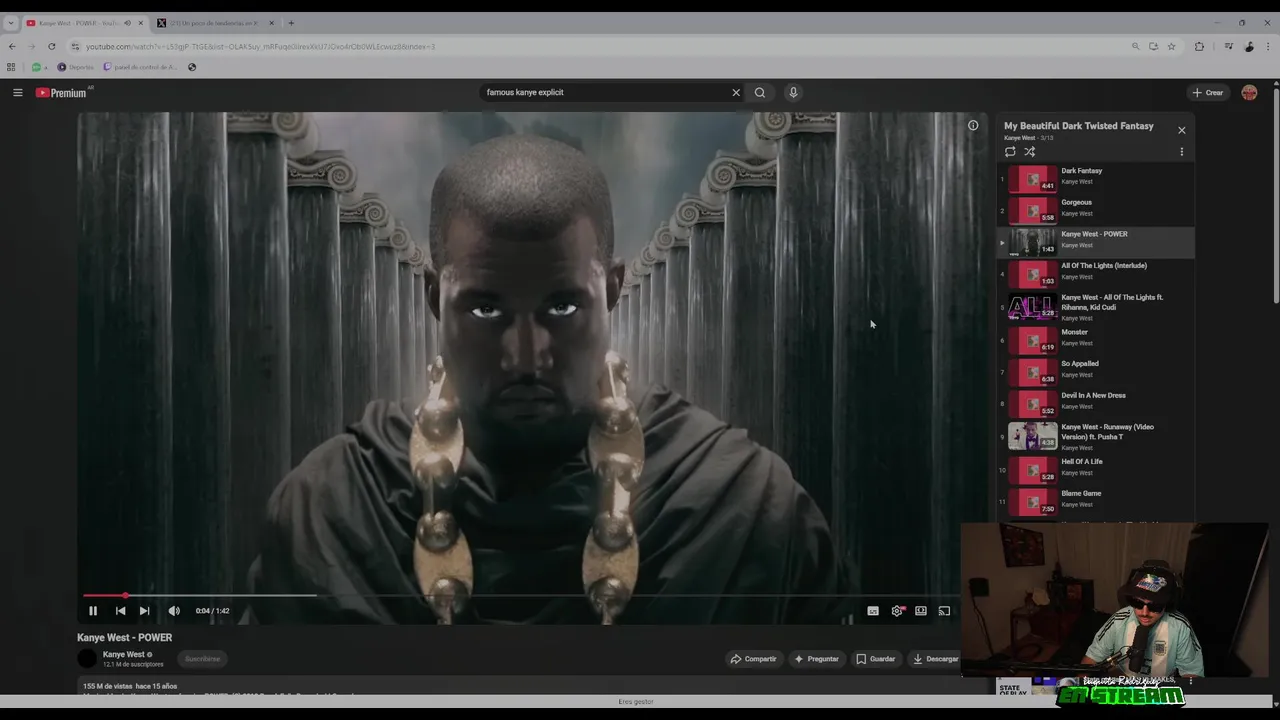Open the bookmarks bar apps grid
Screen dimensions: 1280x720
[11, 67]
